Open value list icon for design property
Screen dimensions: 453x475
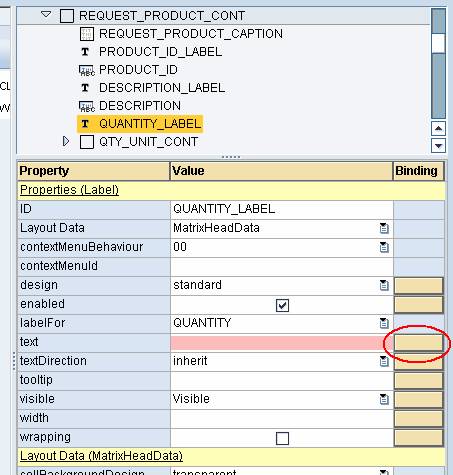coord(384,285)
